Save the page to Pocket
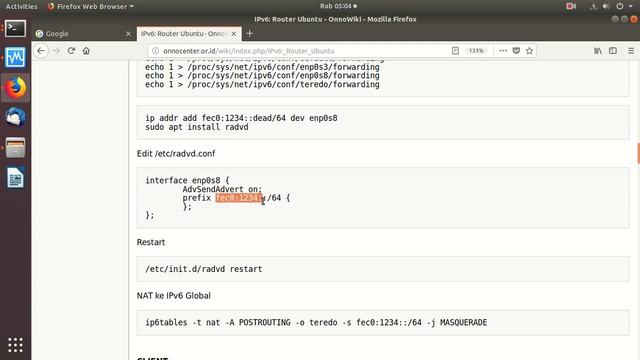Viewport: 640px width, 360px height. [x=516, y=51]
